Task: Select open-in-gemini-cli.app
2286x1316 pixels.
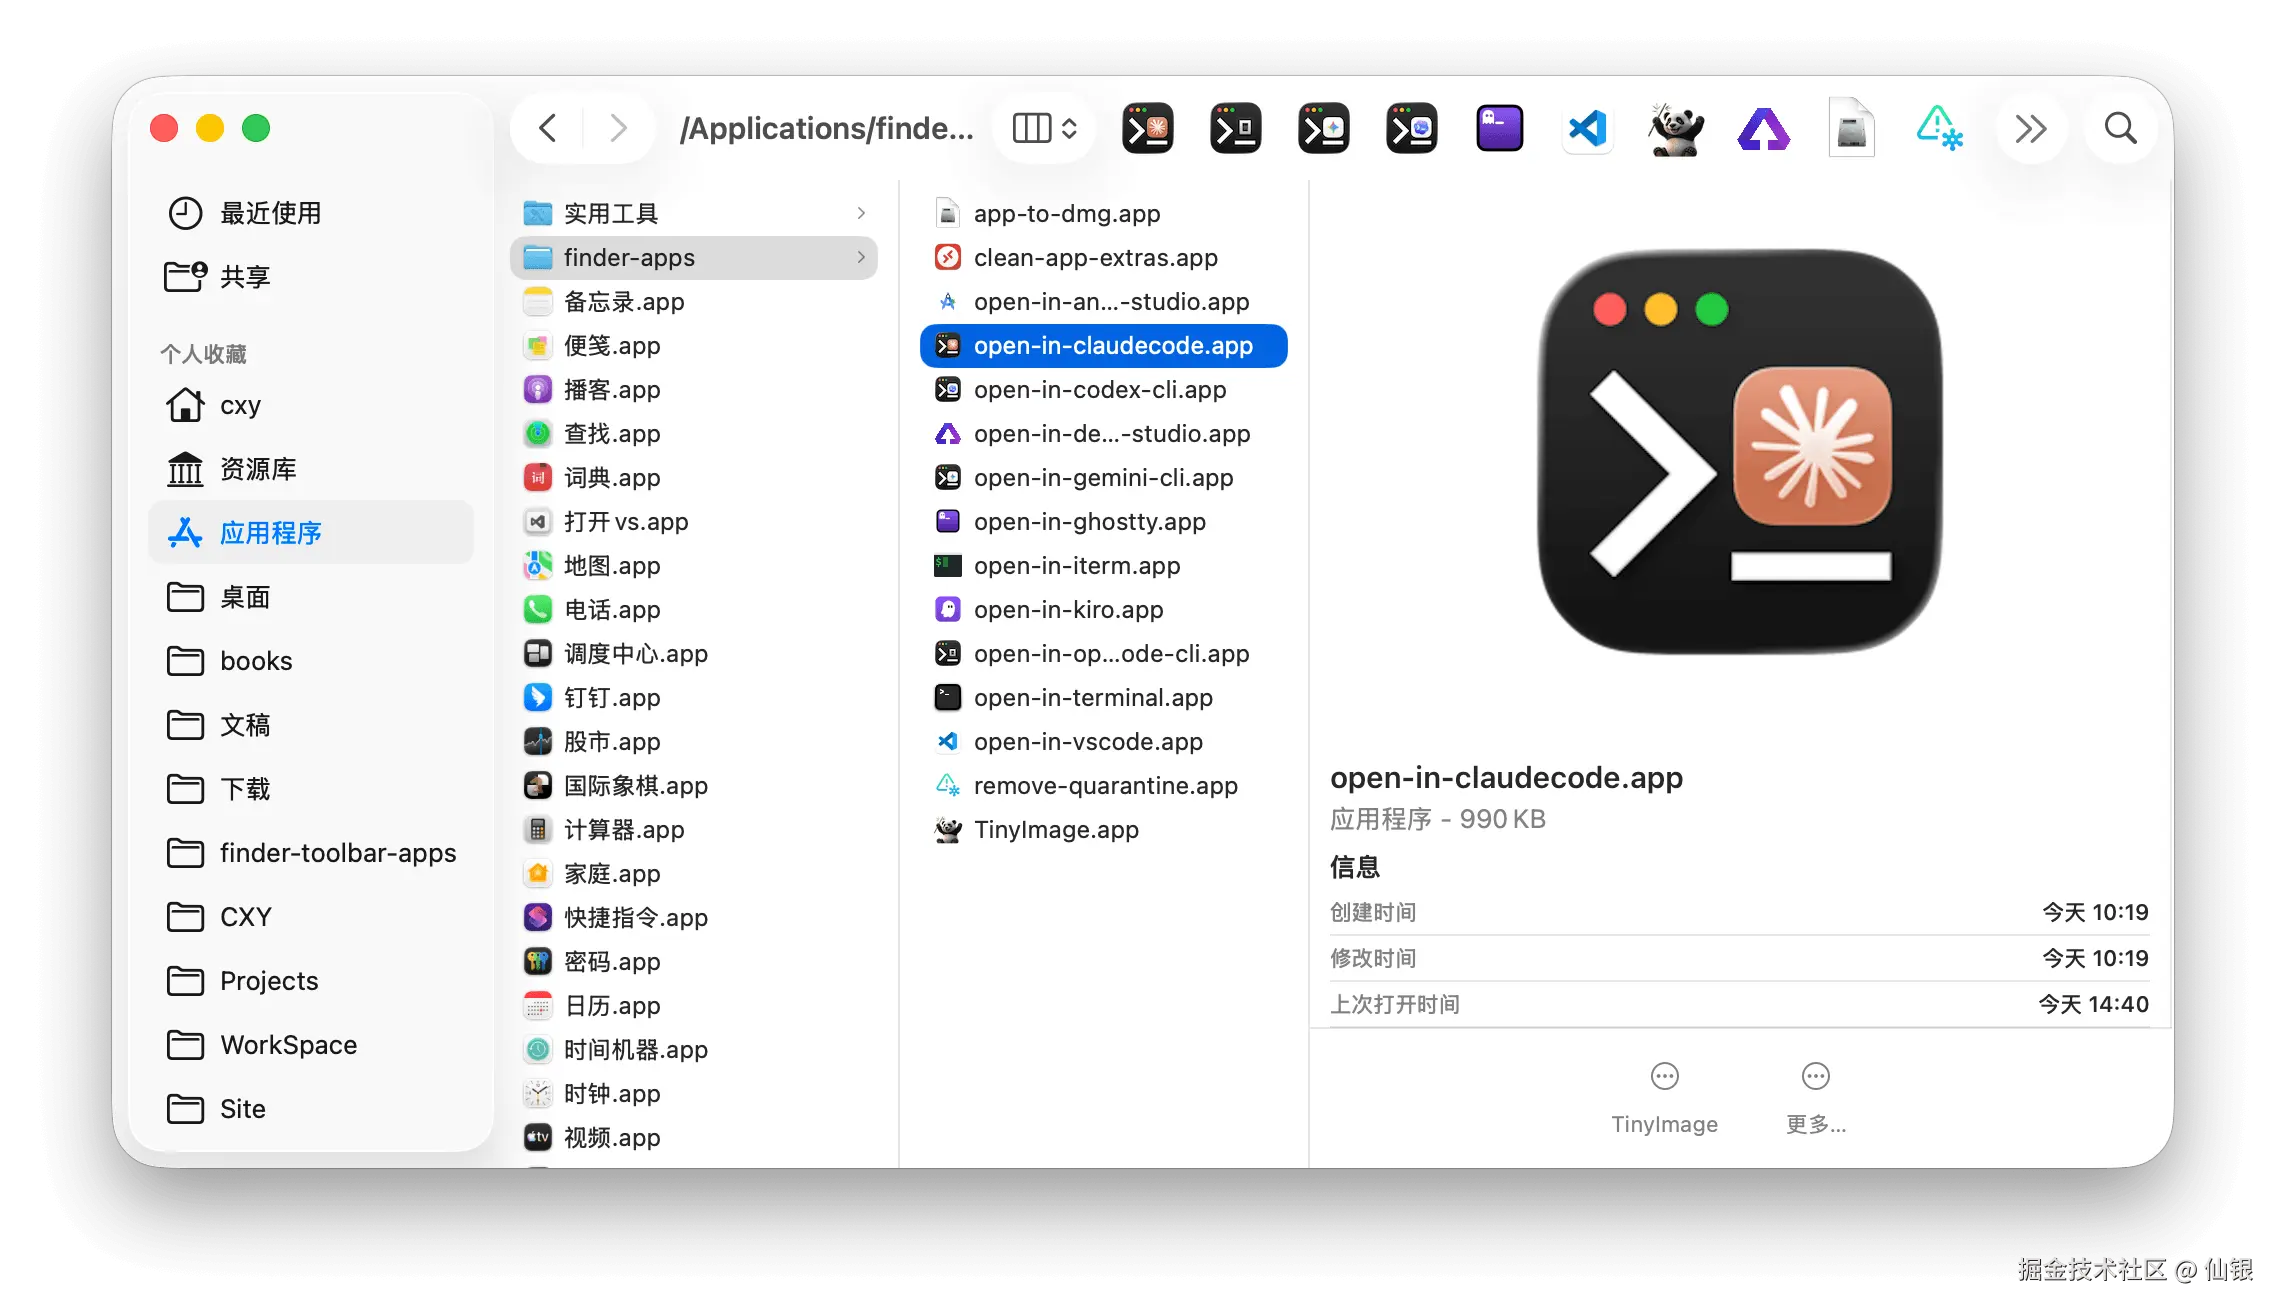Action: [1103, 477]
